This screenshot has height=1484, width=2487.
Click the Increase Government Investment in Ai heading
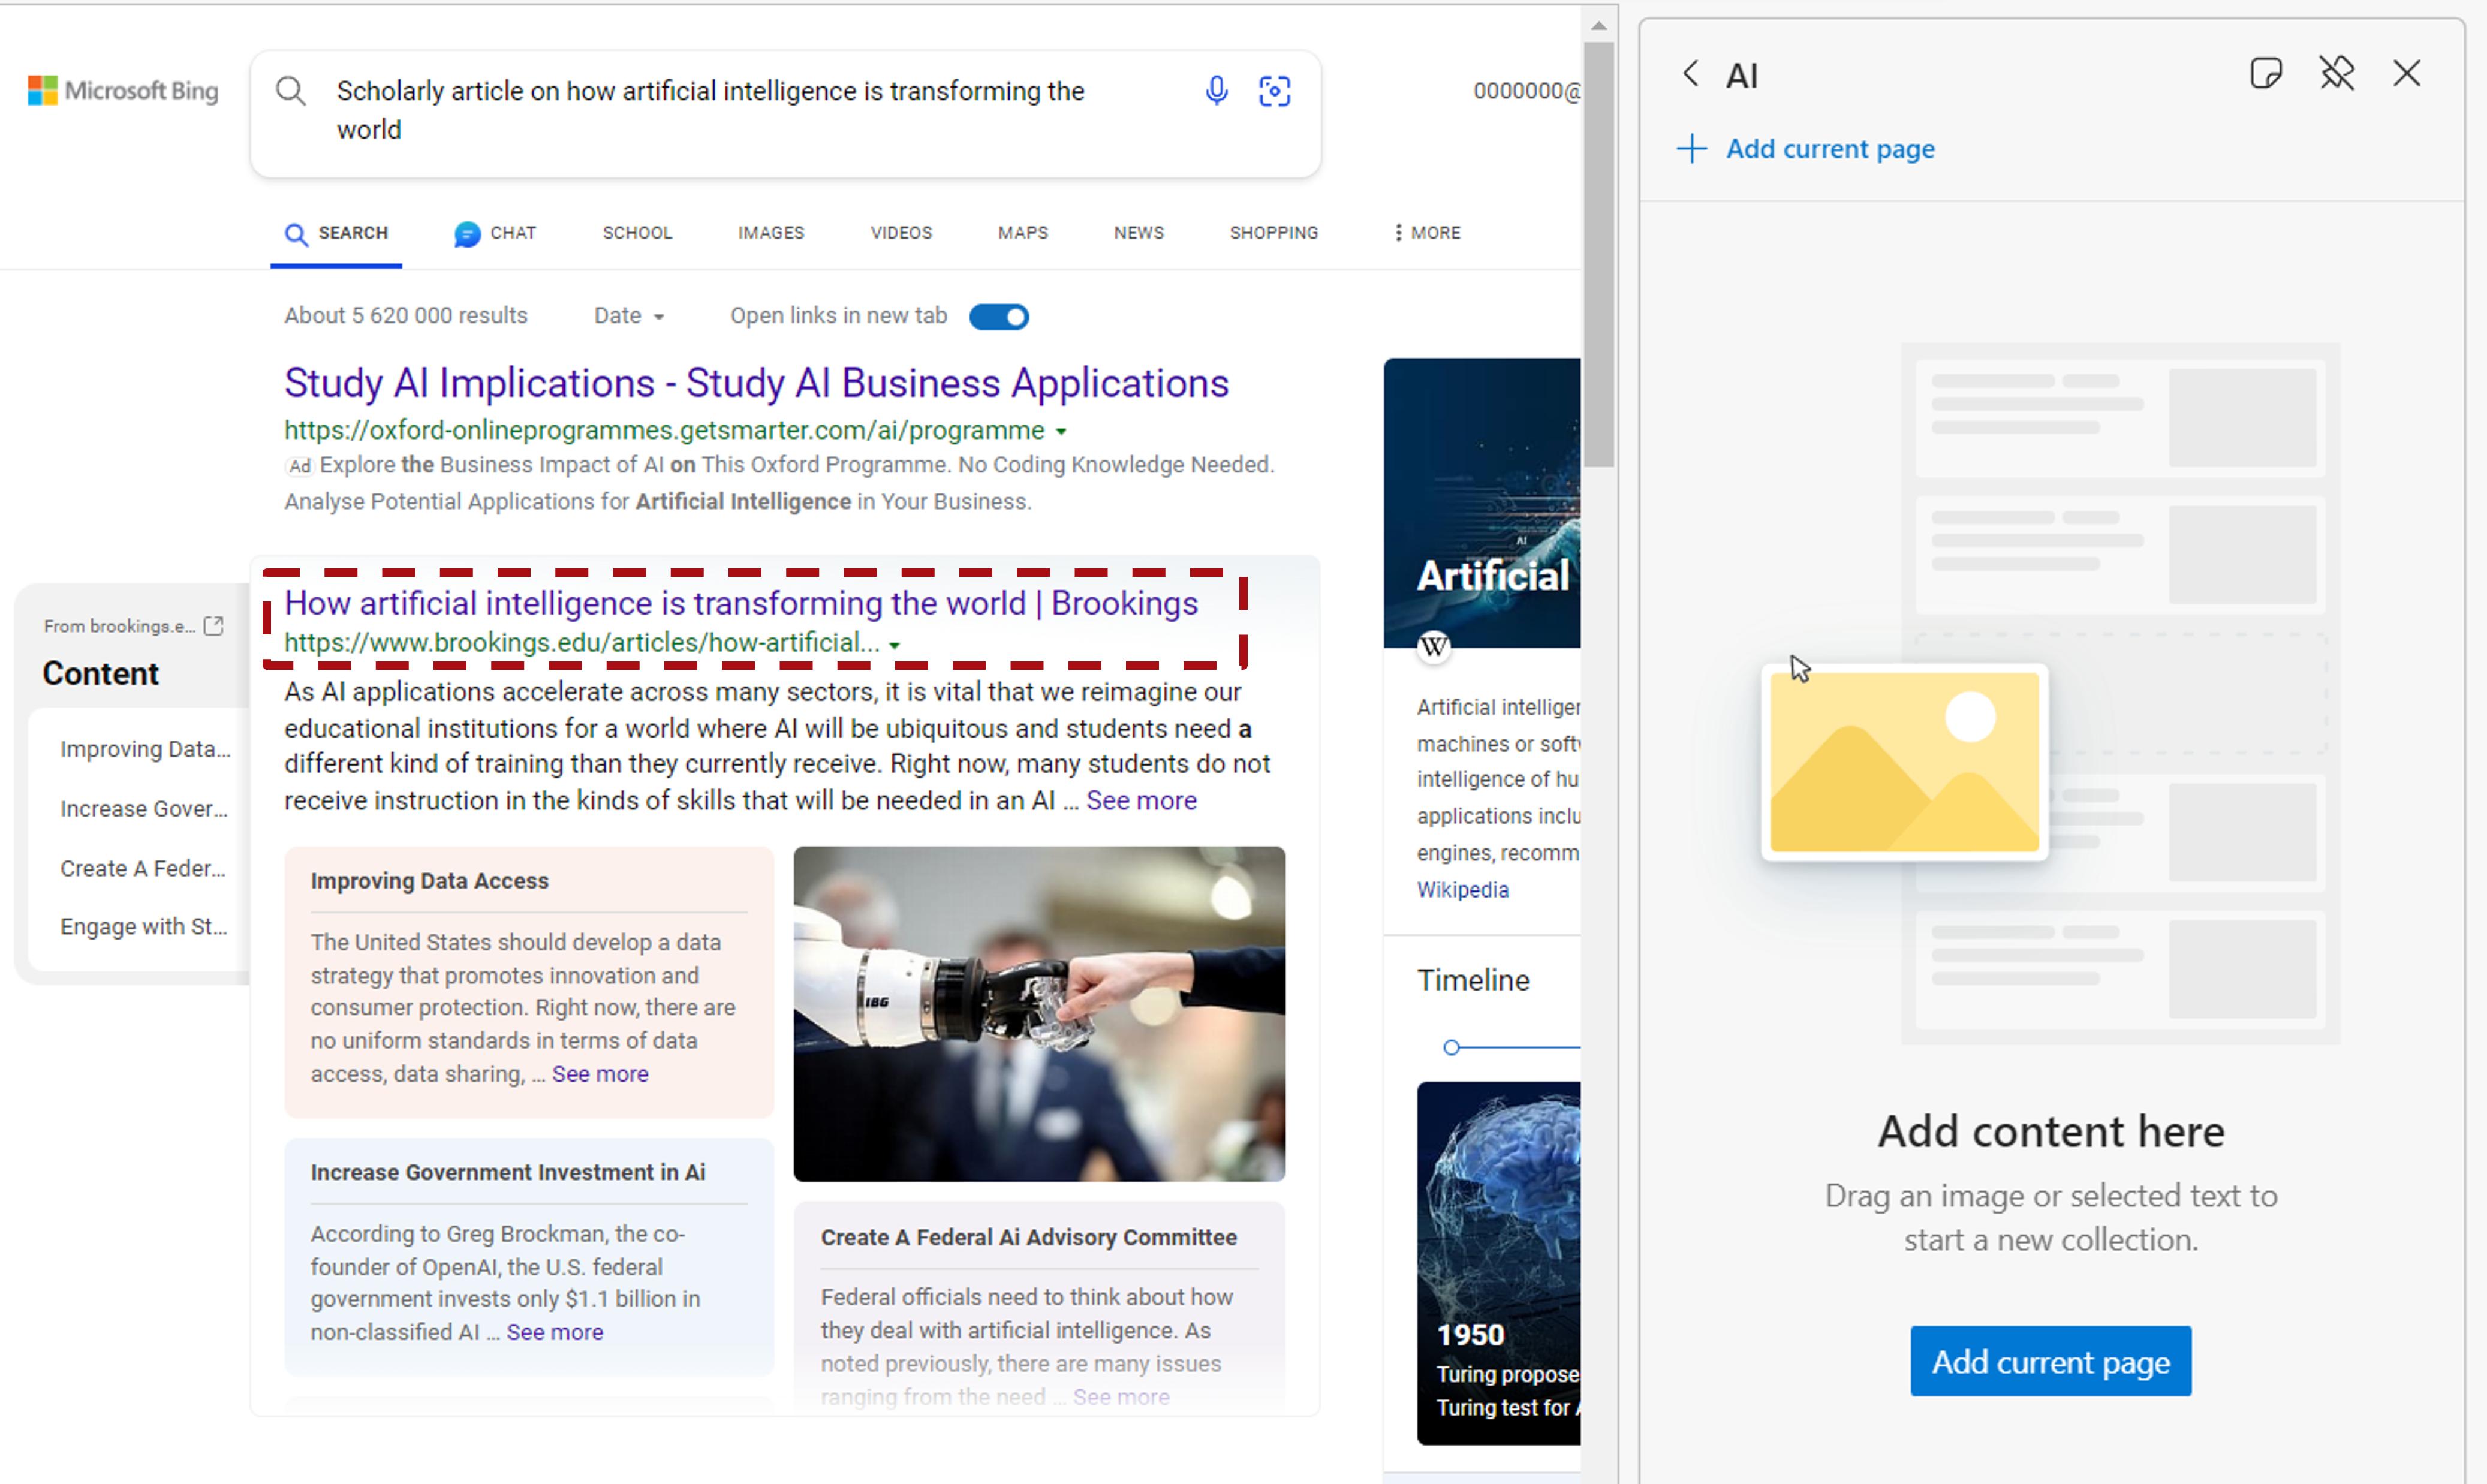(x=508, y=1173)
